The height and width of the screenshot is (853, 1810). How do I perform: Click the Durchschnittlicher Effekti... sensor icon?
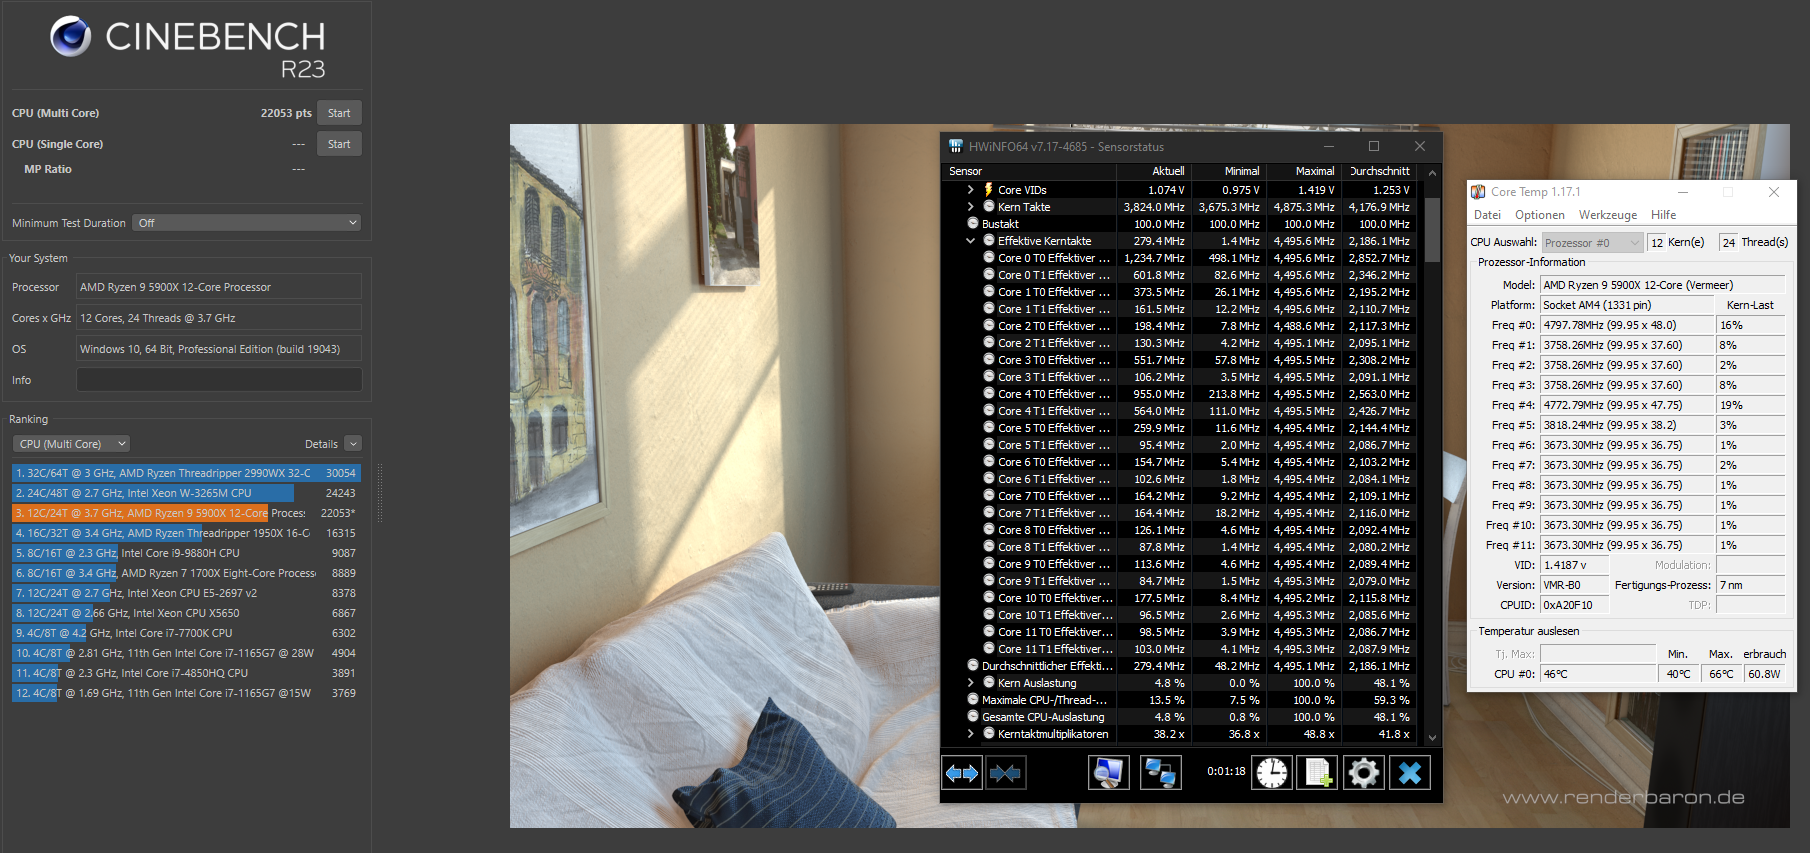[x=972, y=666]
